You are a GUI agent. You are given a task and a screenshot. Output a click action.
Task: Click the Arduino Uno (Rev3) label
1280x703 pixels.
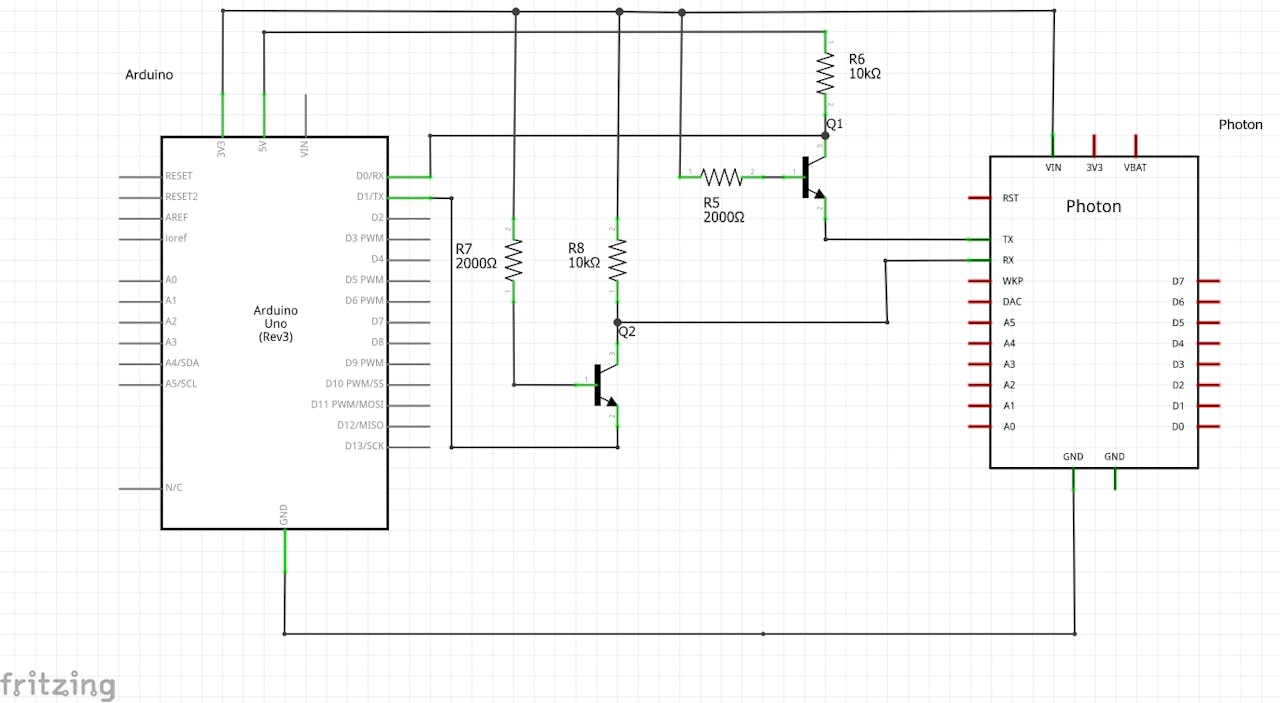(x=276, y=324)
